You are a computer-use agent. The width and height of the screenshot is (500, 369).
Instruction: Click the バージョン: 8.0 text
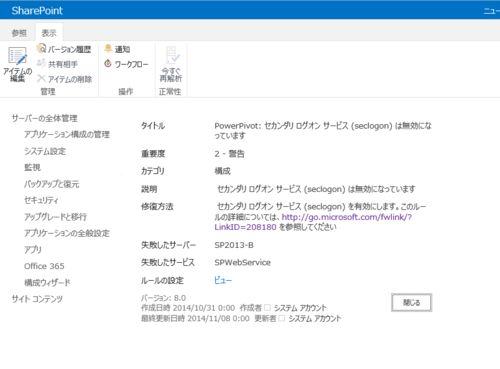click(163, 298)
